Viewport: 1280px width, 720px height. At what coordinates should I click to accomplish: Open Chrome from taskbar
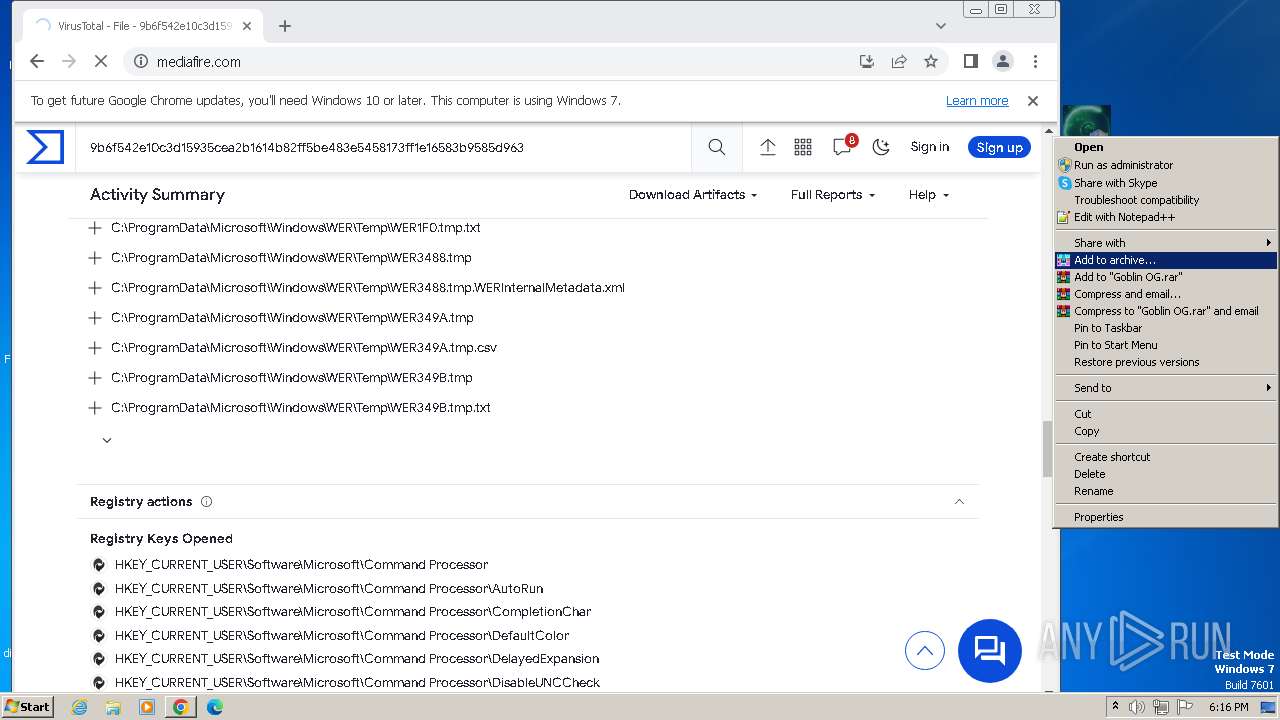(x=181, y=707)
